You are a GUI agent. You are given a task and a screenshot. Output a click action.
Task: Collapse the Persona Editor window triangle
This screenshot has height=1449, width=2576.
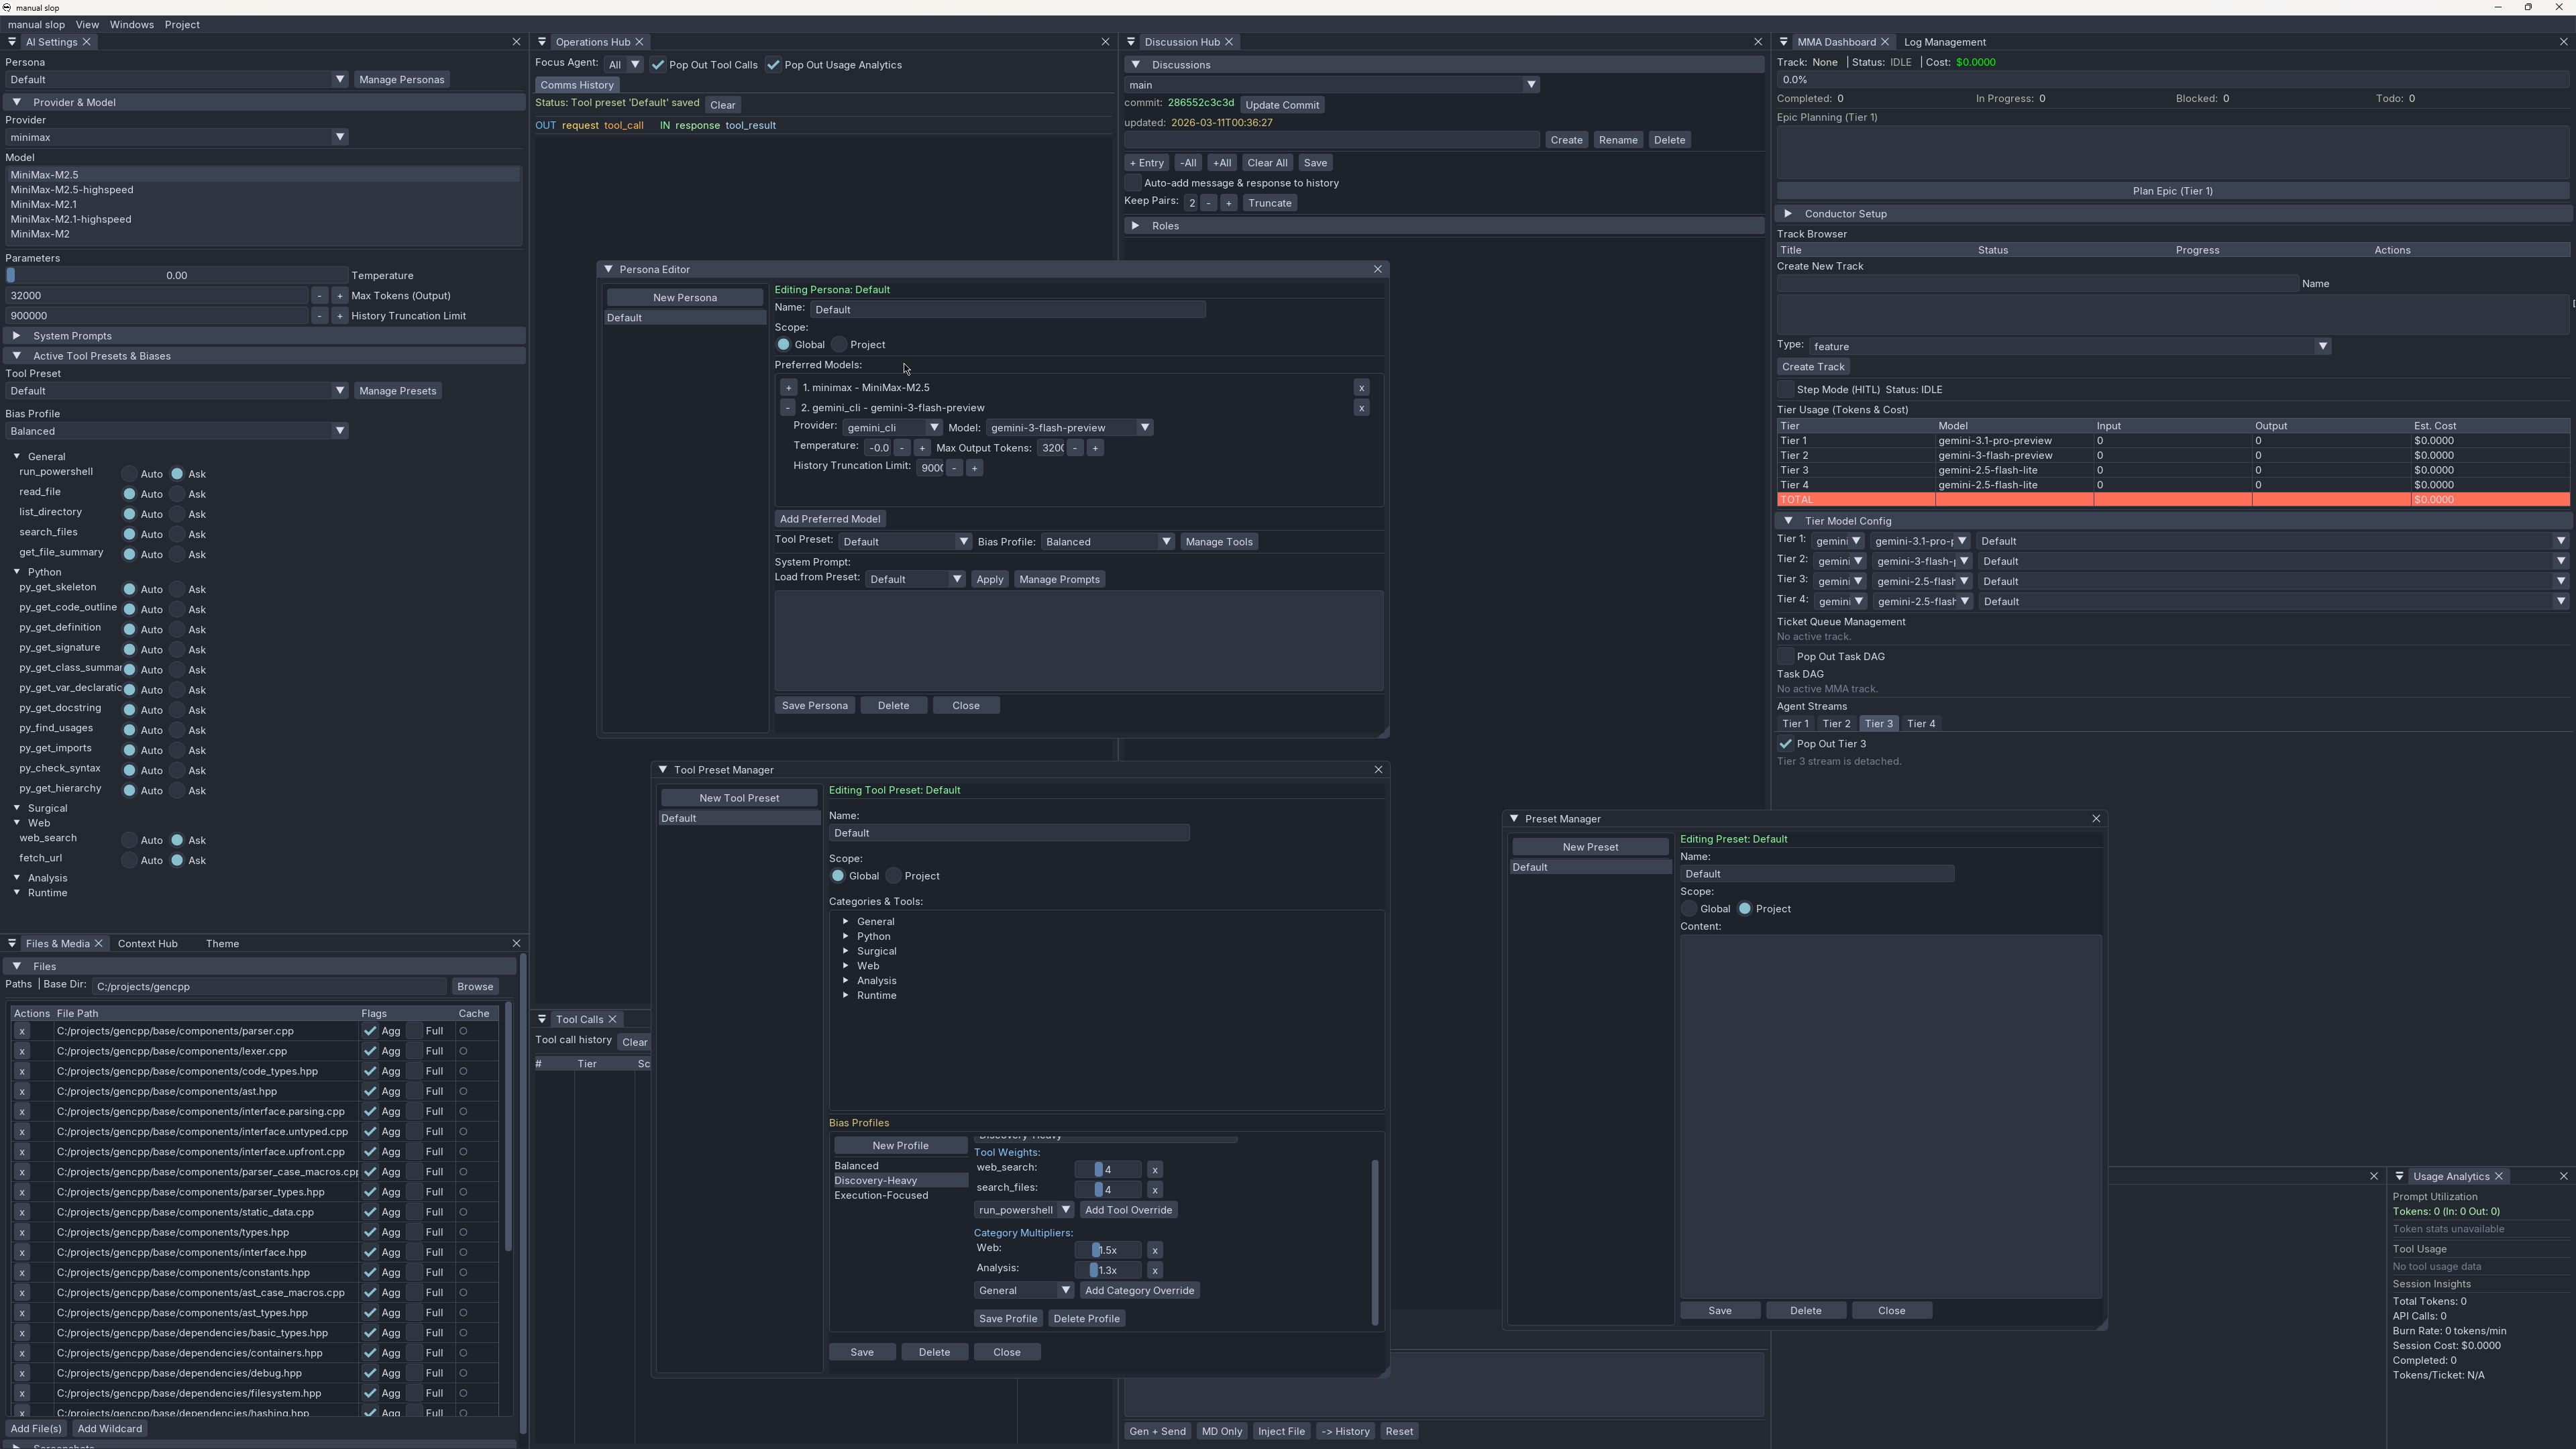pos(608,269)
